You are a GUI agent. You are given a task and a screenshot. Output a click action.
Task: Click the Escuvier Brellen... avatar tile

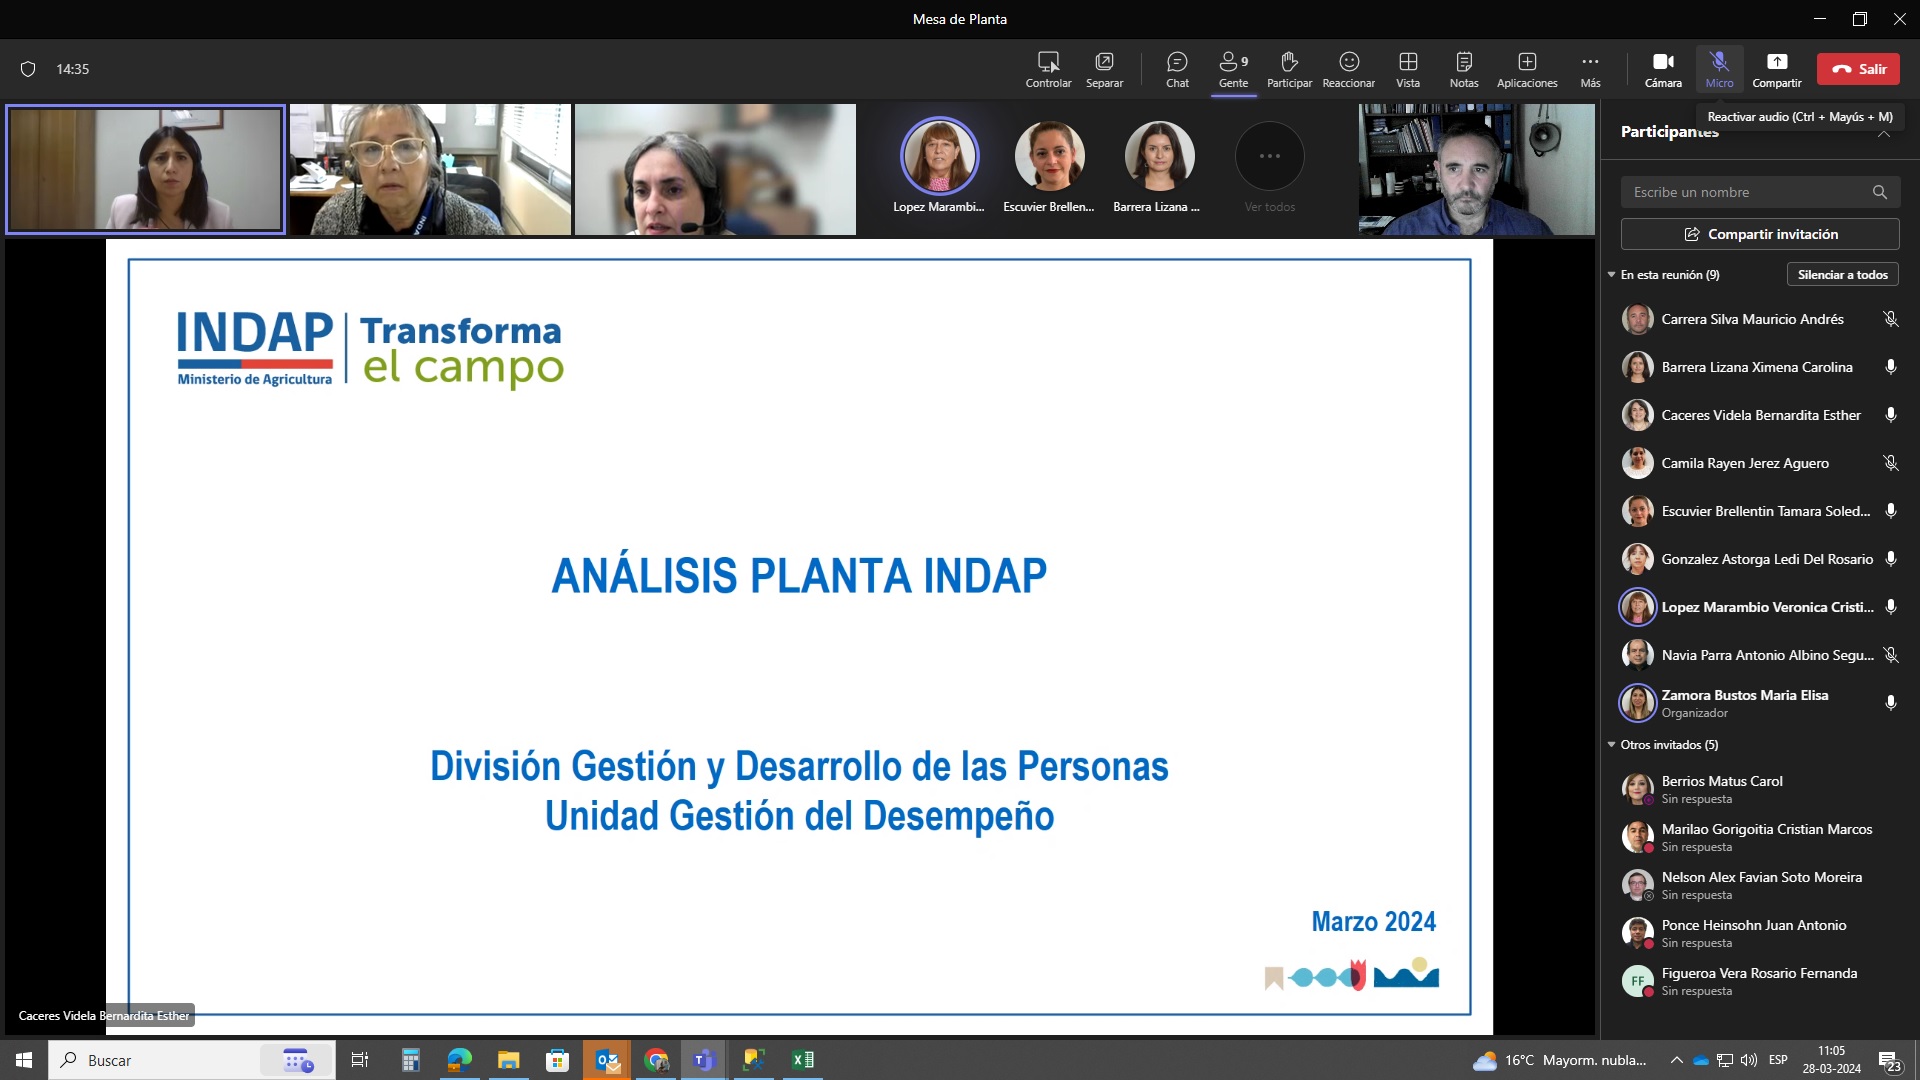point(1048,167)
